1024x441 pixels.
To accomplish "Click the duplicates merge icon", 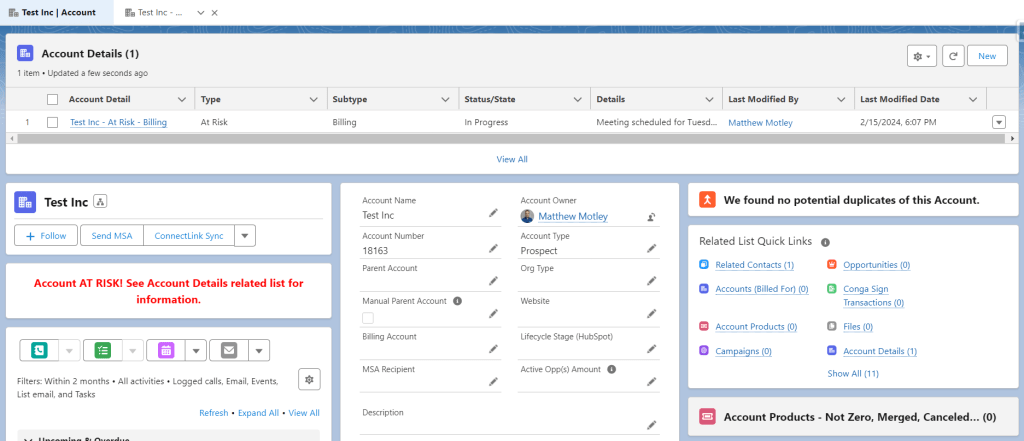I will pos(707,200).
